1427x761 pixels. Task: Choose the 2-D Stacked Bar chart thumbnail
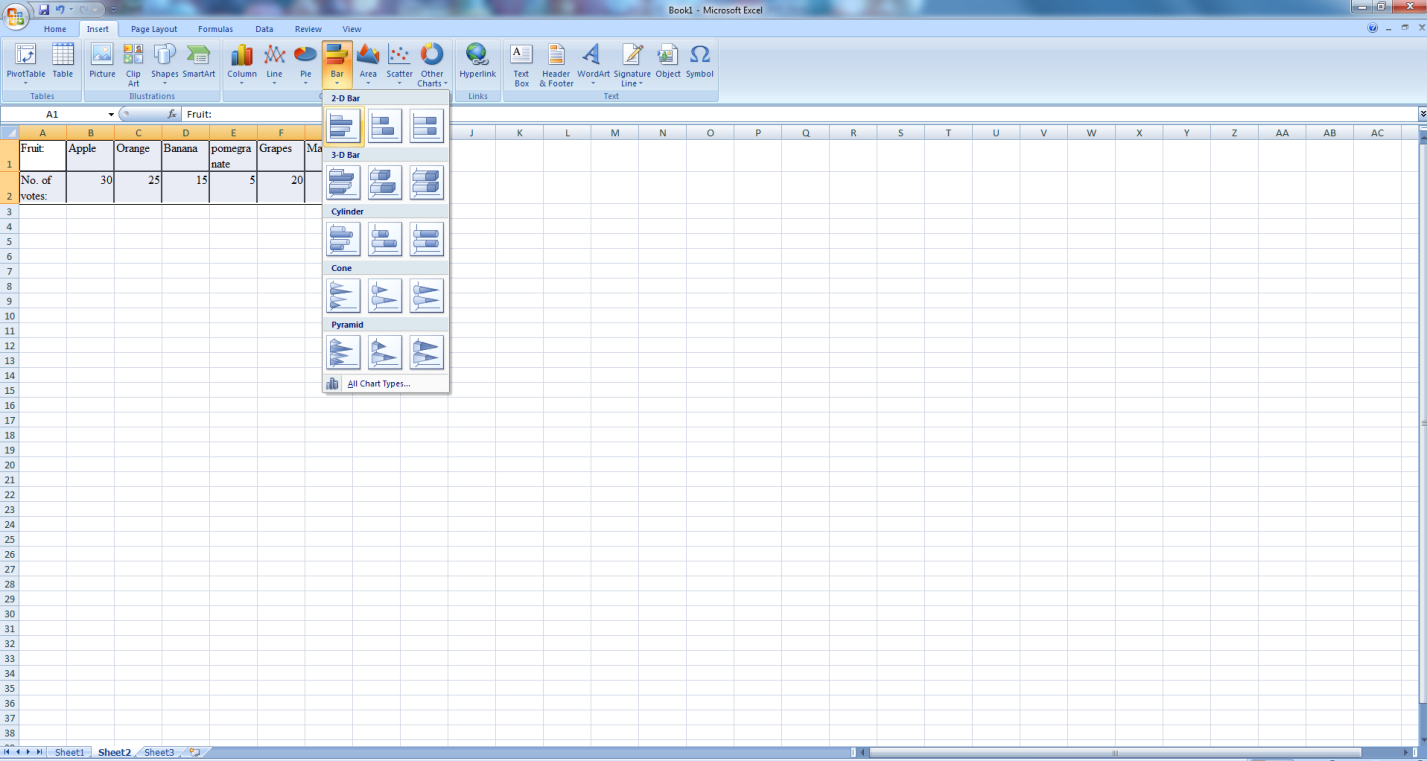pos(385,126)
